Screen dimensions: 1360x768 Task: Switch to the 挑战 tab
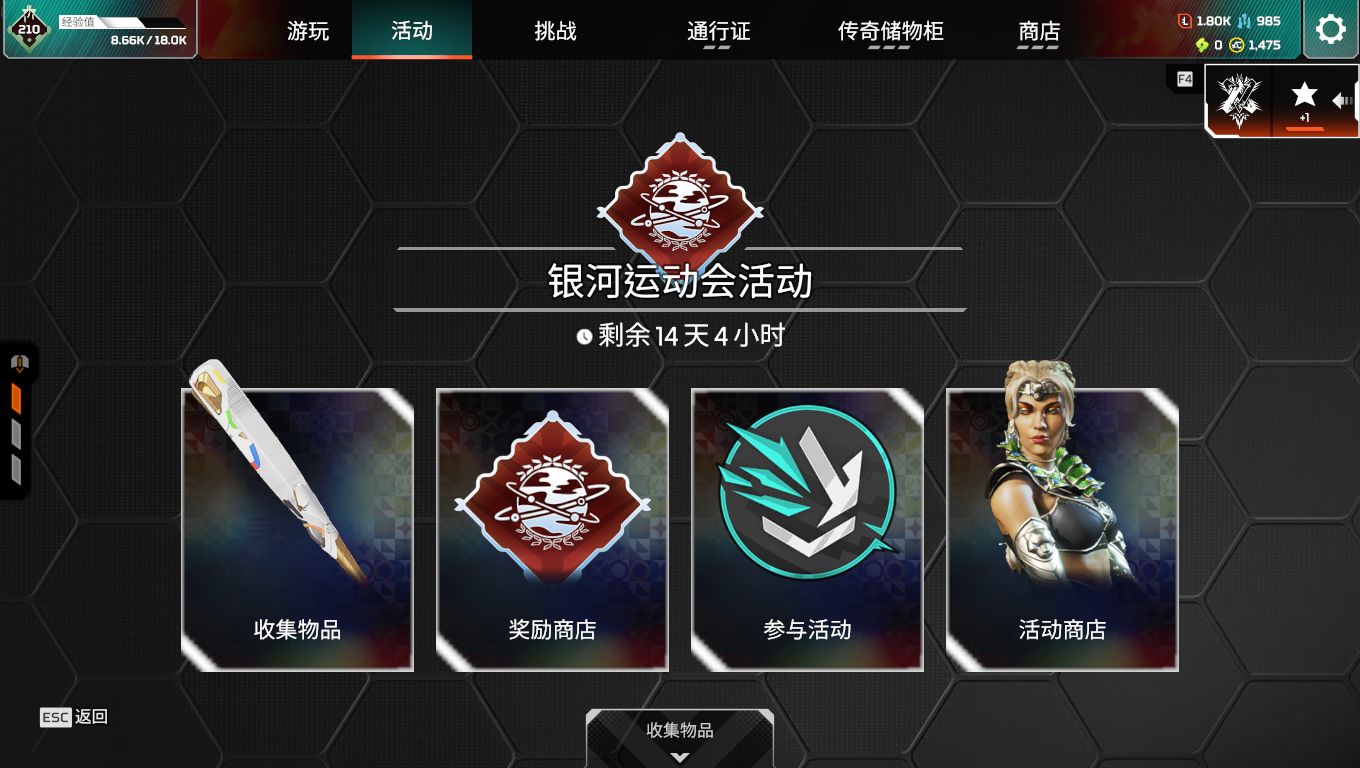tap(555, 31)
